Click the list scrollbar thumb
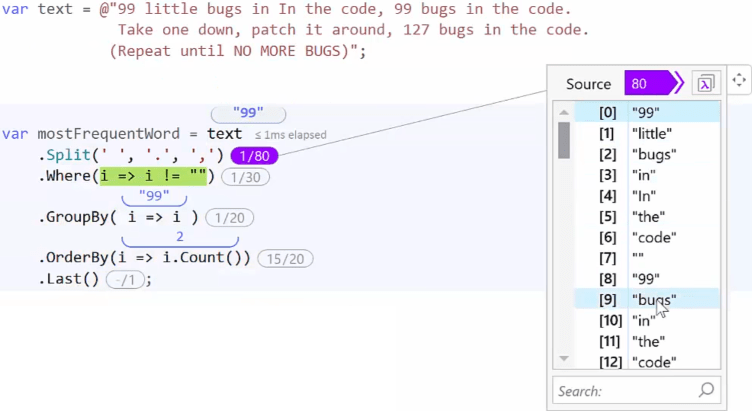 [564, 140]
